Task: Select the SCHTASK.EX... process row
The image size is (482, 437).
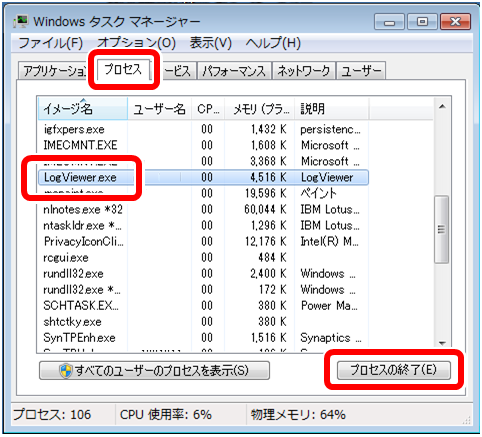Action: click(203, 305)
